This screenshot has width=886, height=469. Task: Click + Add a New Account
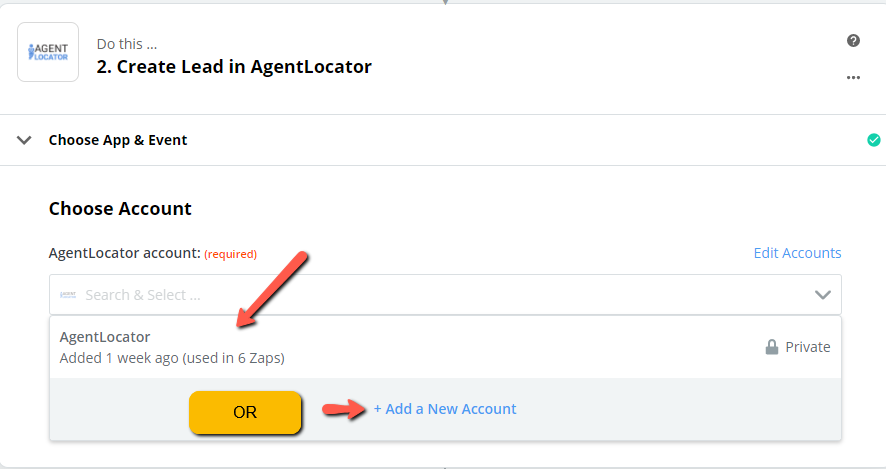click(x=445, y=409)
